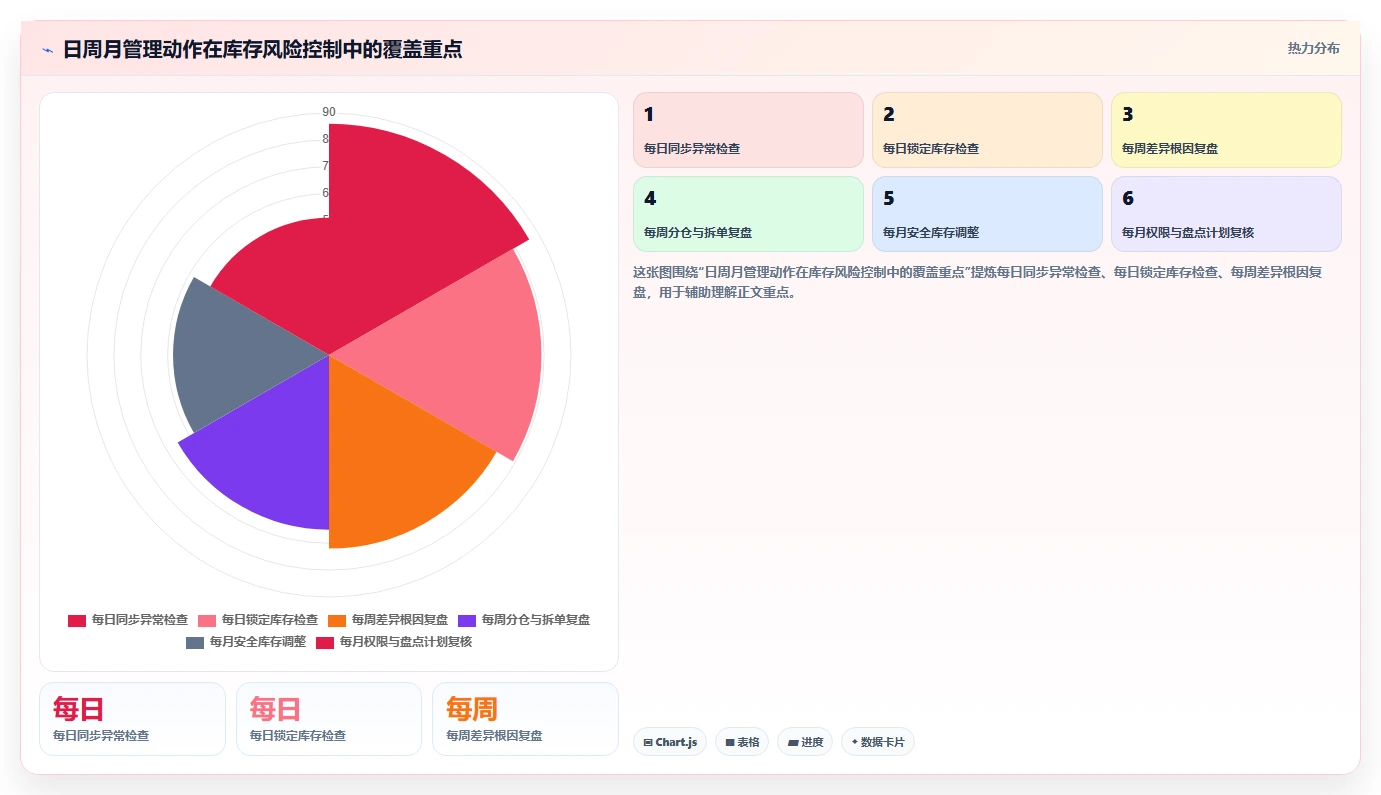Toggle legend entry 每周分仓与拆单复盘

(x=524, y=620)
